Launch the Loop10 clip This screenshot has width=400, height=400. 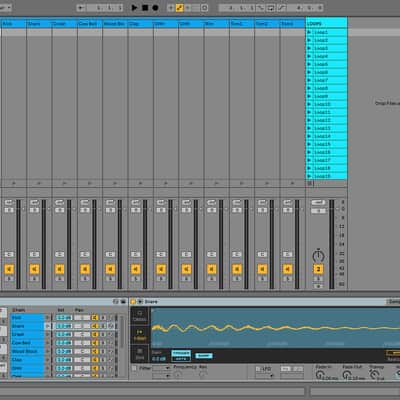pyautogui.click(x=309, y=104)
